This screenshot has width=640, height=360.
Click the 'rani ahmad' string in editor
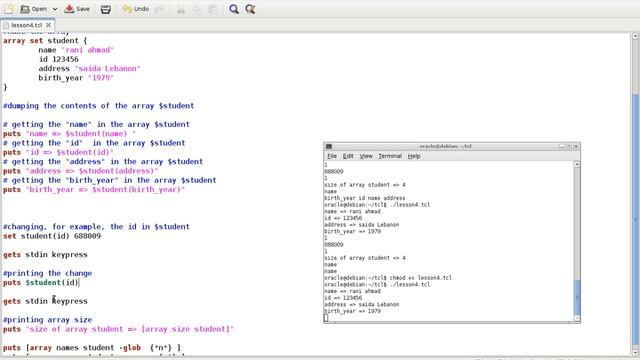[x=87, y=50]
